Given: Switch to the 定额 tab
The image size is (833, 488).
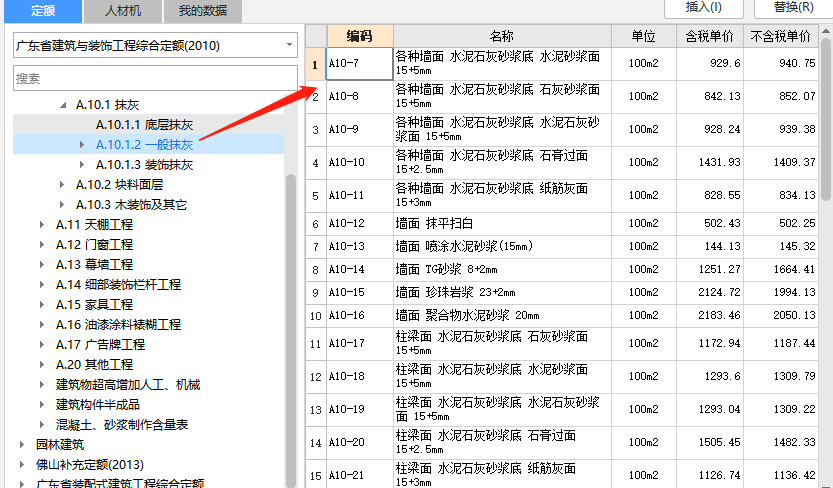Looking at the screenshot, I should [43, 11].
